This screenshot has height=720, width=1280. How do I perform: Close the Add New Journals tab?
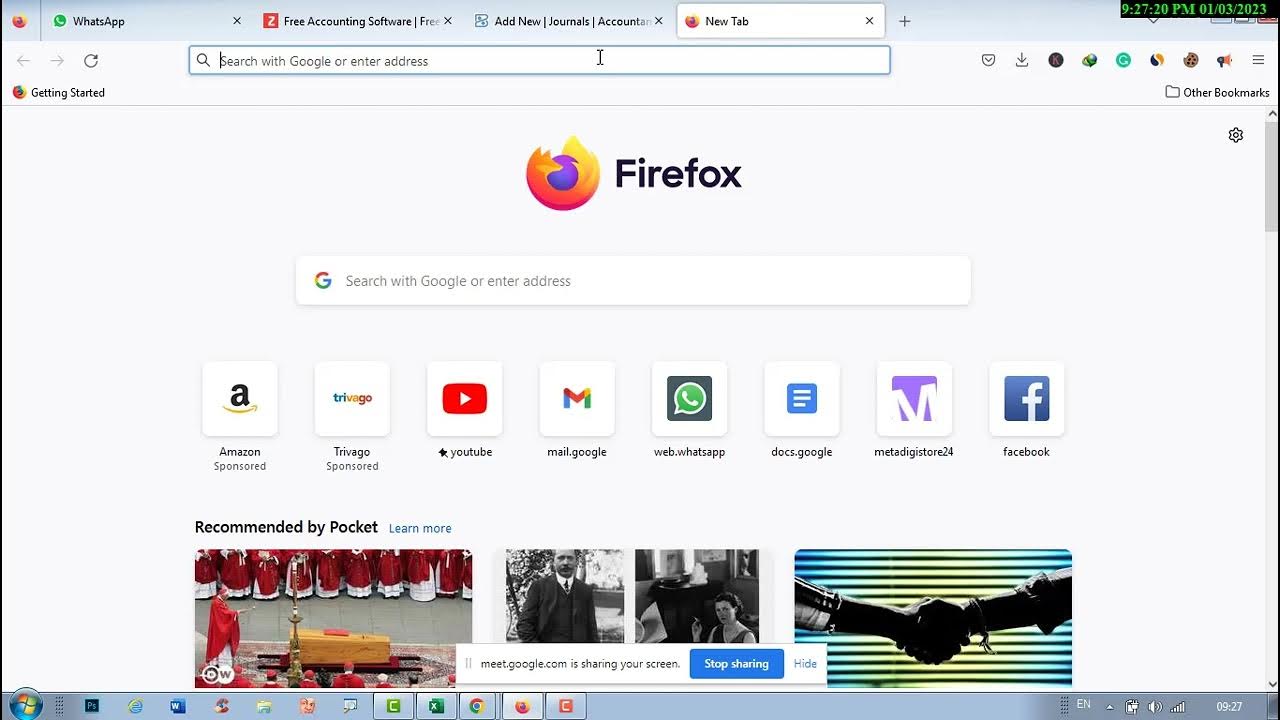[658, 21]
